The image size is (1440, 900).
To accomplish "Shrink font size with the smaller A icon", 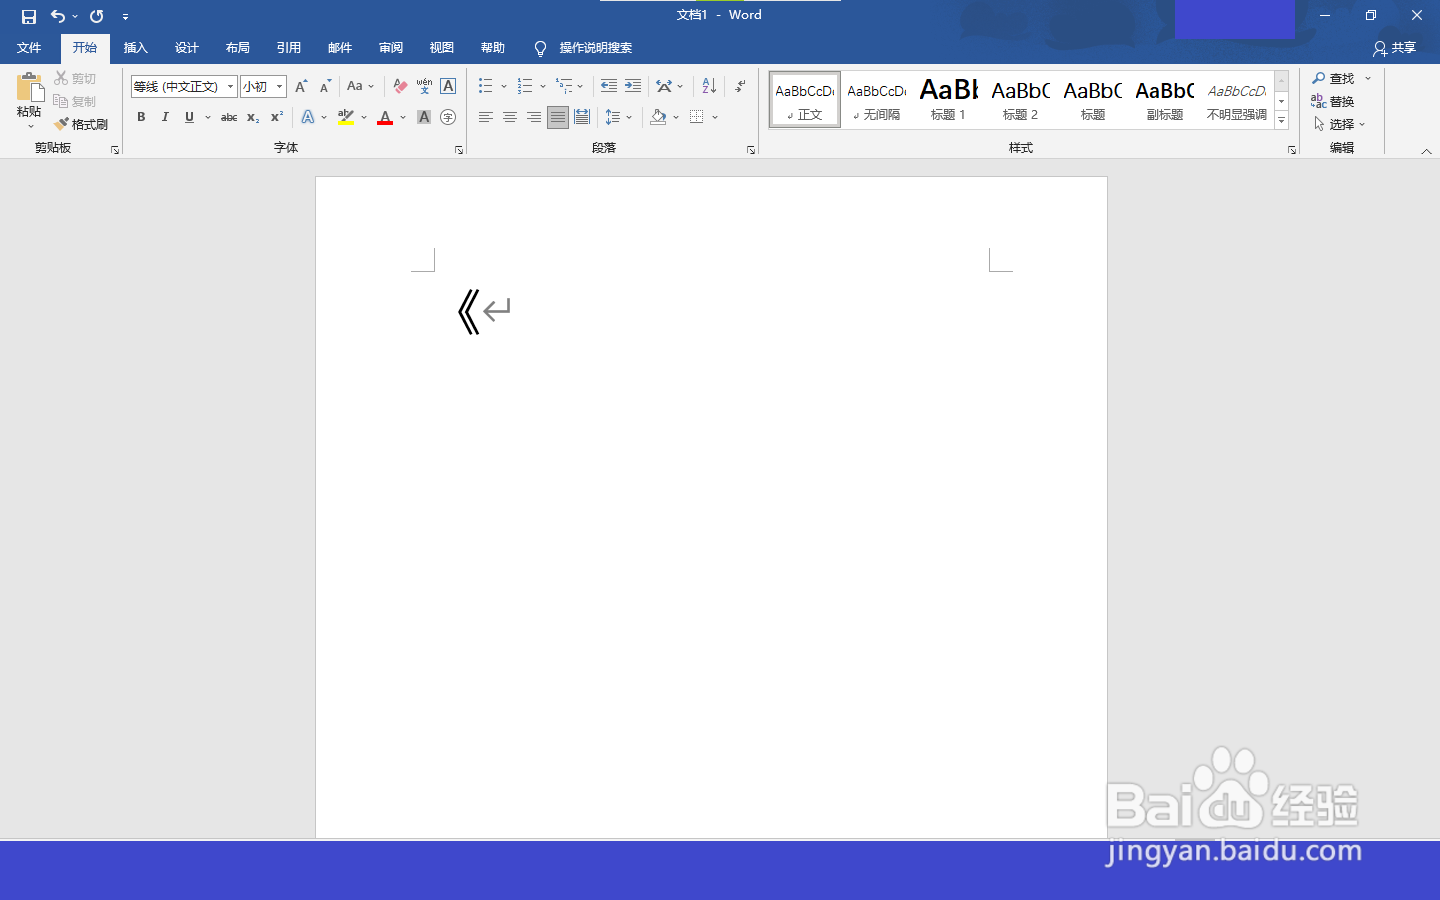I will (325, 87).
